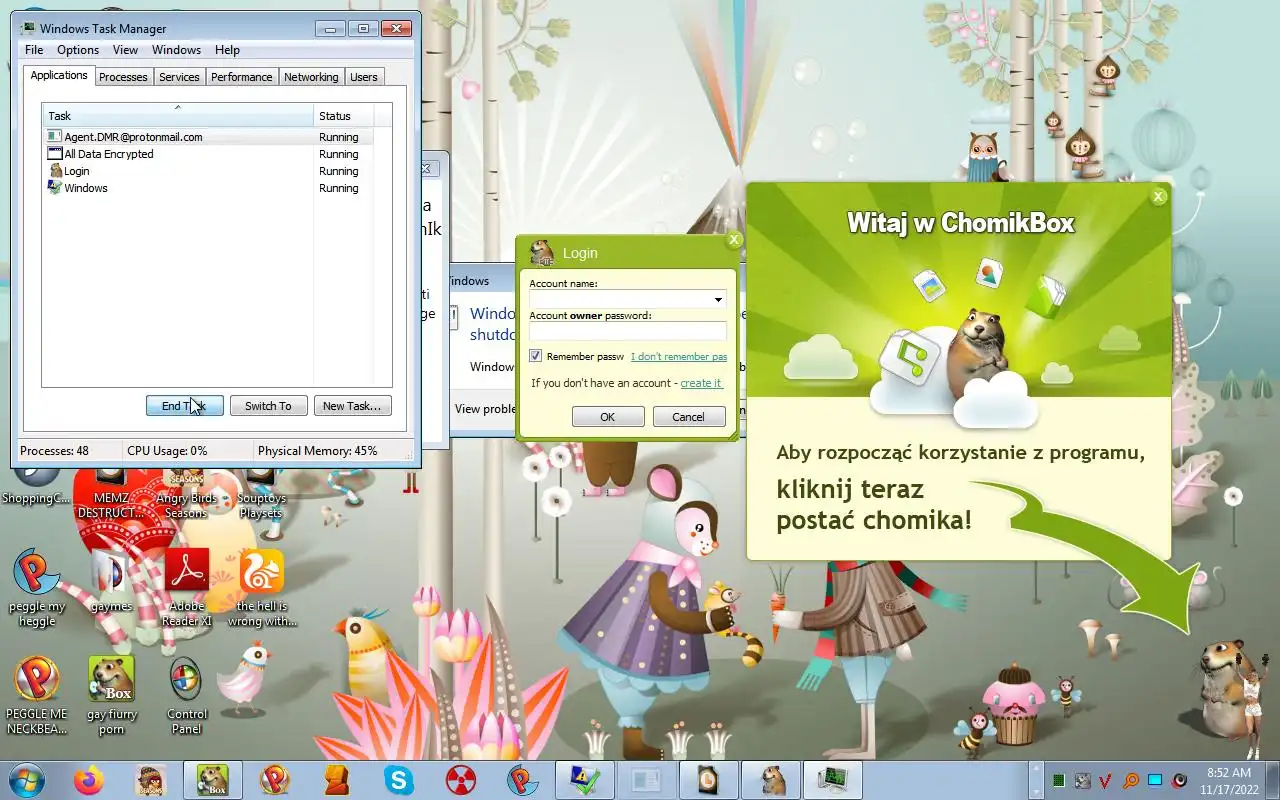Viewport: 1280px width, 800px height.
Task: Click OK in the Login dialog
Action: click(608, 417)
